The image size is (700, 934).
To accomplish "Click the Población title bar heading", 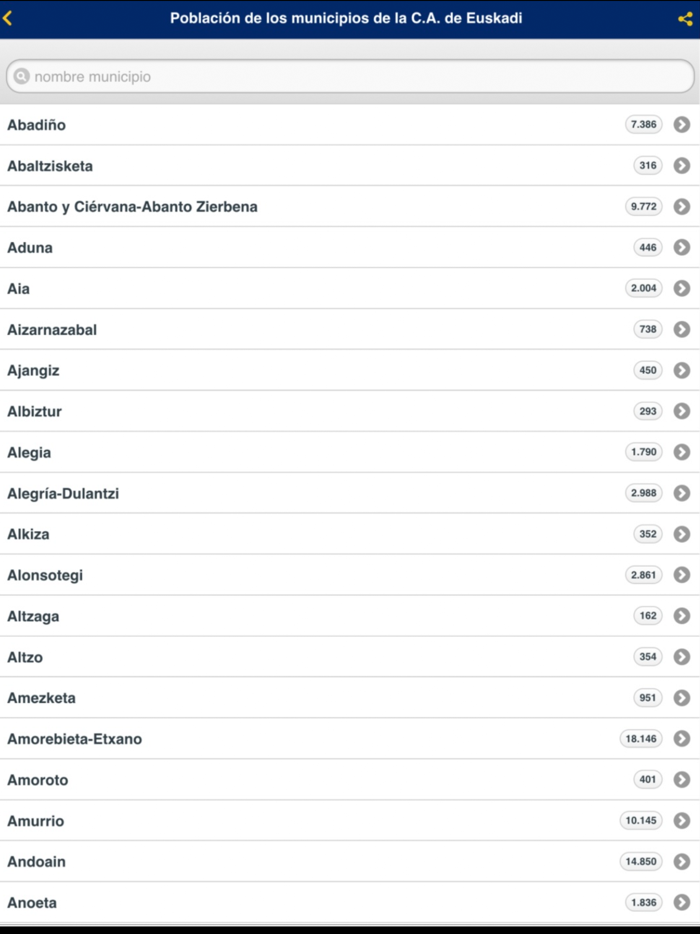I will (x=350, y=17).
